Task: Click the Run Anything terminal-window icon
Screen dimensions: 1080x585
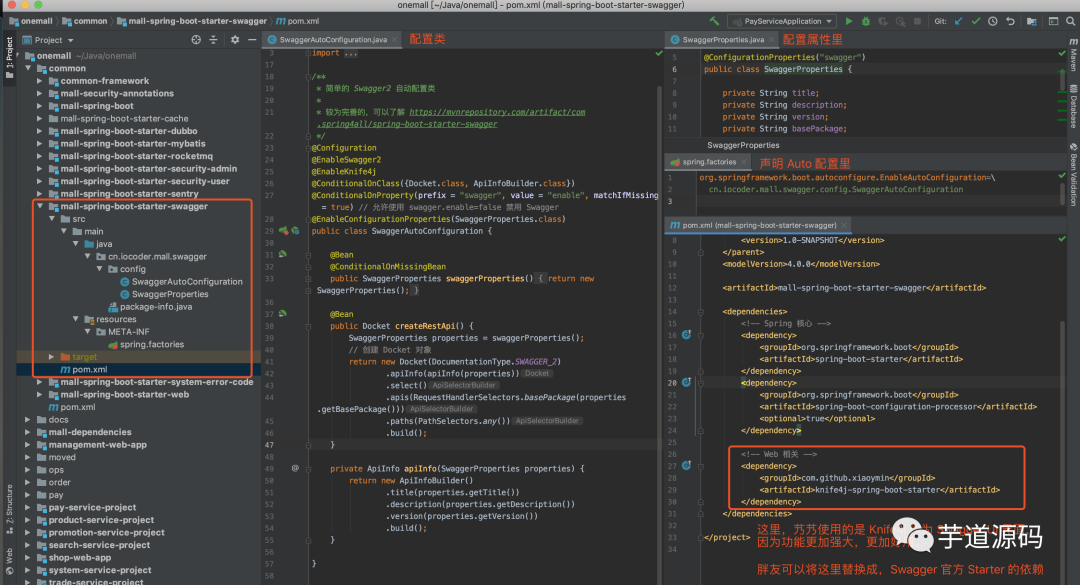Action: click(x=1053, y=21)
